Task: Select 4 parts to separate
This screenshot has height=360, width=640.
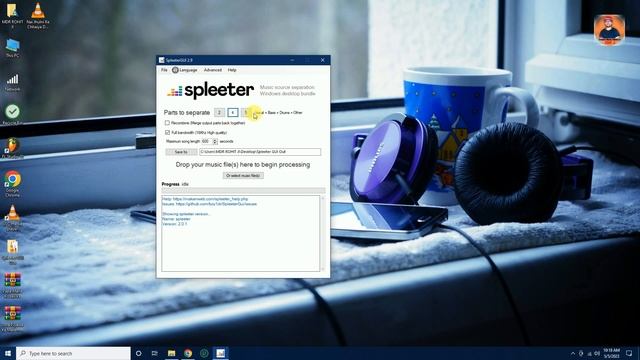Action: [233, 112]
